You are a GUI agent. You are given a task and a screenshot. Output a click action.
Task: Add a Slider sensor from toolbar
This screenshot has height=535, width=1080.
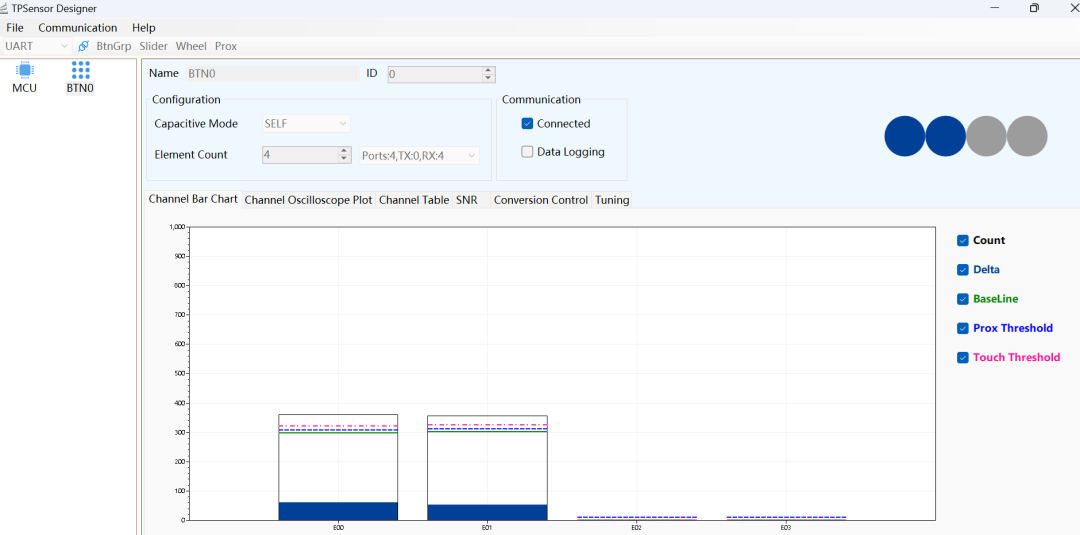pyautogui.click(x=153, y=46)
